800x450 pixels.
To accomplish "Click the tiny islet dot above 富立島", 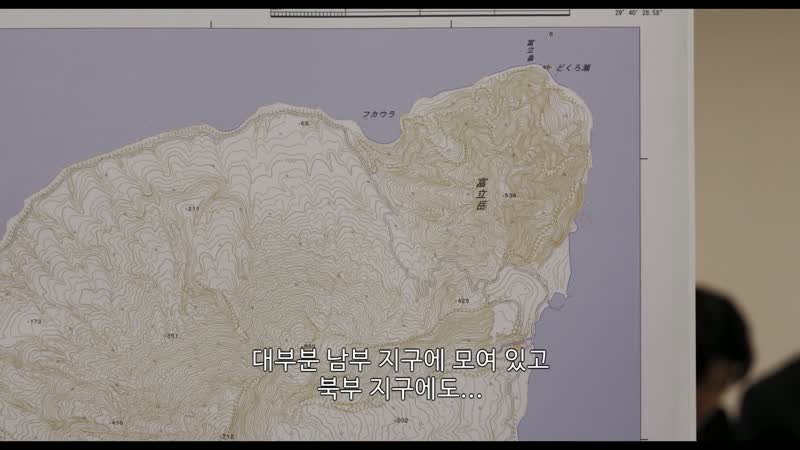I will click(551, 34).
